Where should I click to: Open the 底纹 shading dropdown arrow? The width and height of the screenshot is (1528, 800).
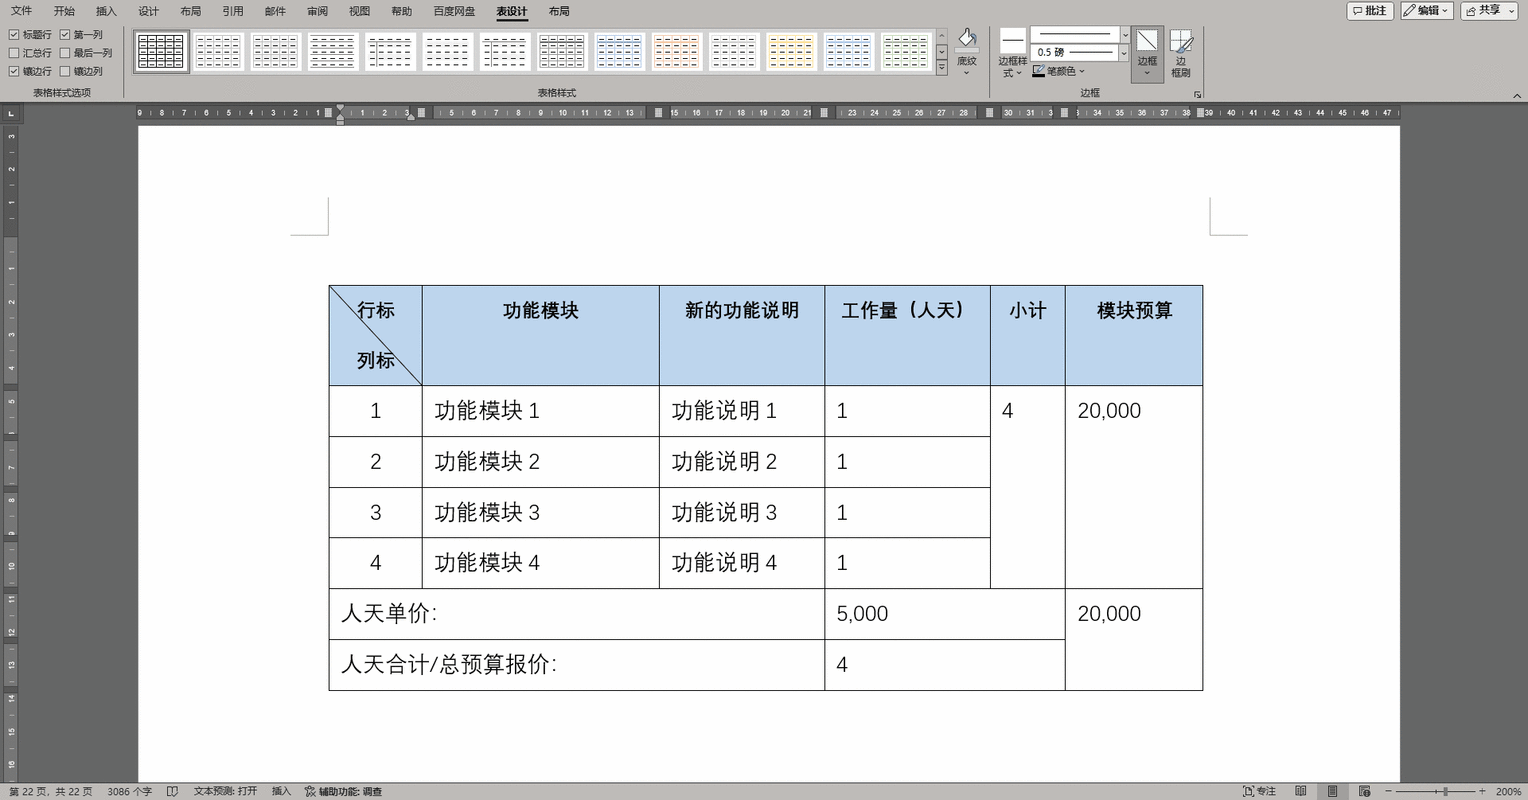tap(966, 73)
